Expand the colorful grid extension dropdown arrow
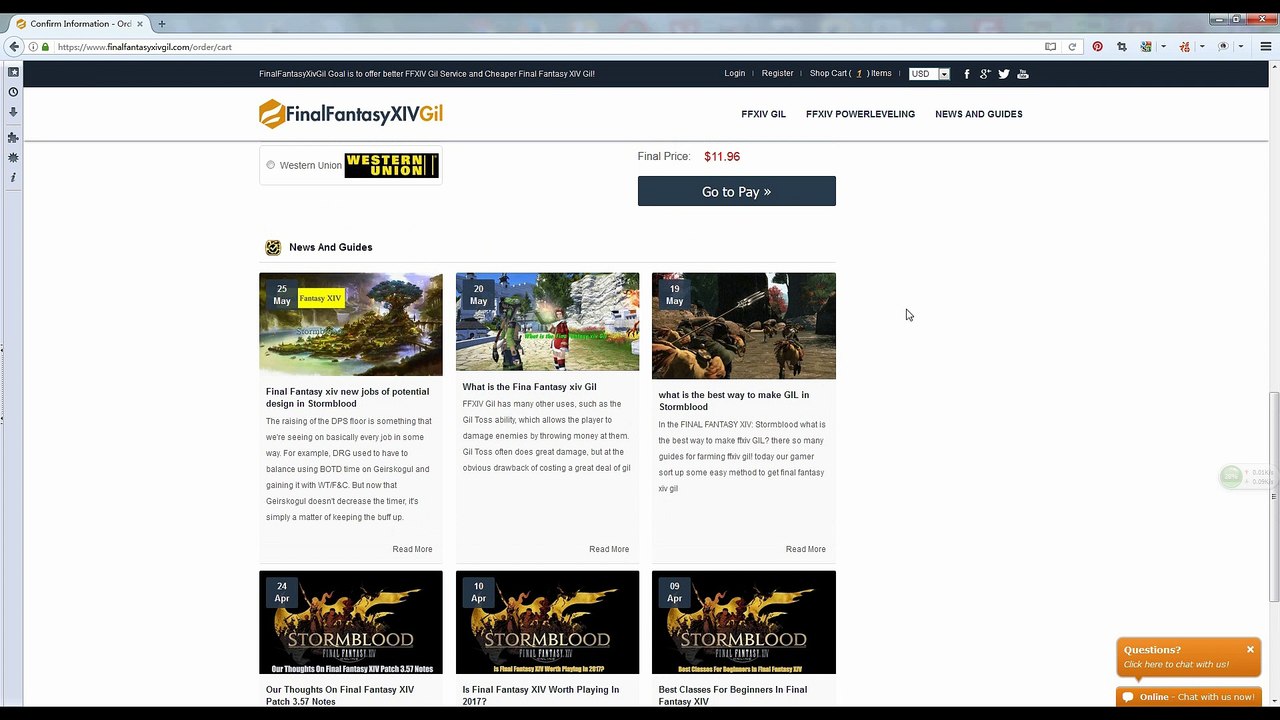 [x=1163, y=47]
